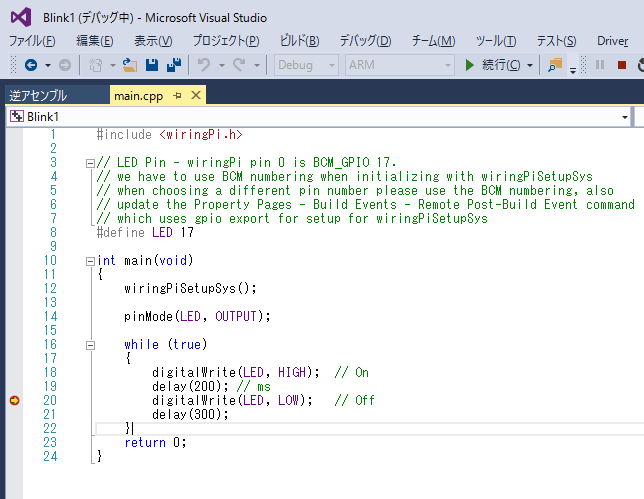Click line number 12 in the gutter
This screenshot has height=499, width=644.
(x=50, y=288)
